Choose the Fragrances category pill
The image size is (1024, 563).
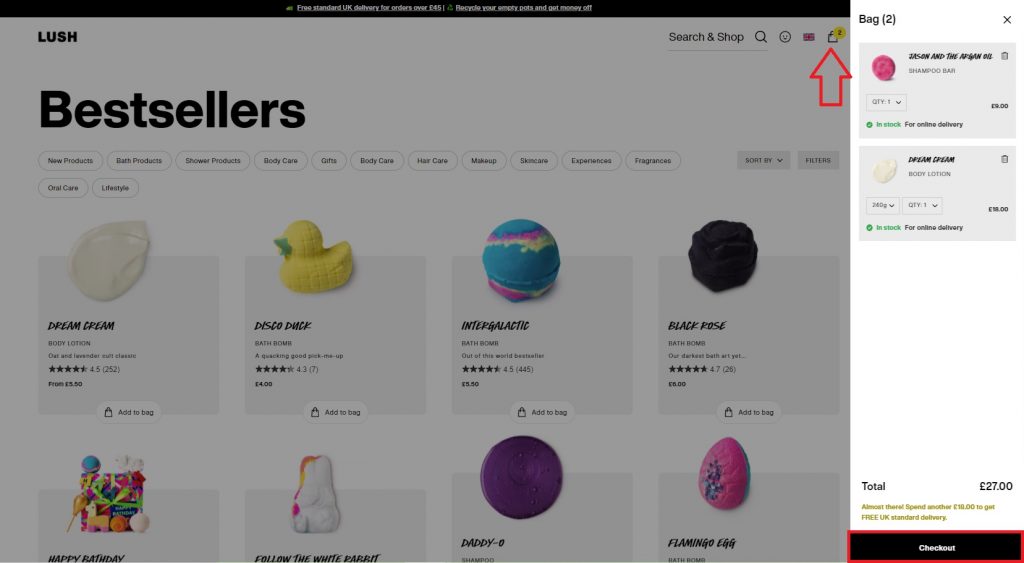652,161
